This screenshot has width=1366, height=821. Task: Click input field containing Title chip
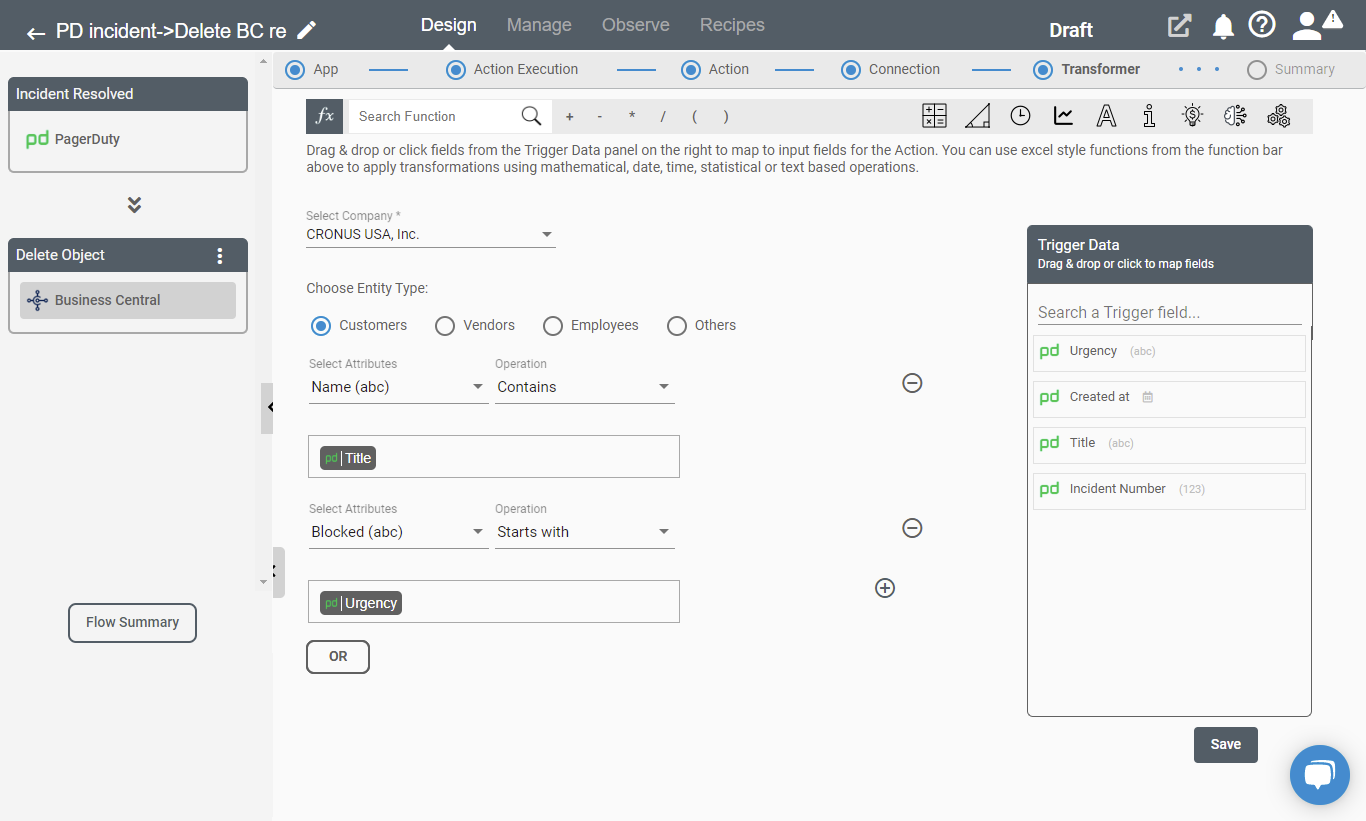pyautogui.click(x=494, y=456)
